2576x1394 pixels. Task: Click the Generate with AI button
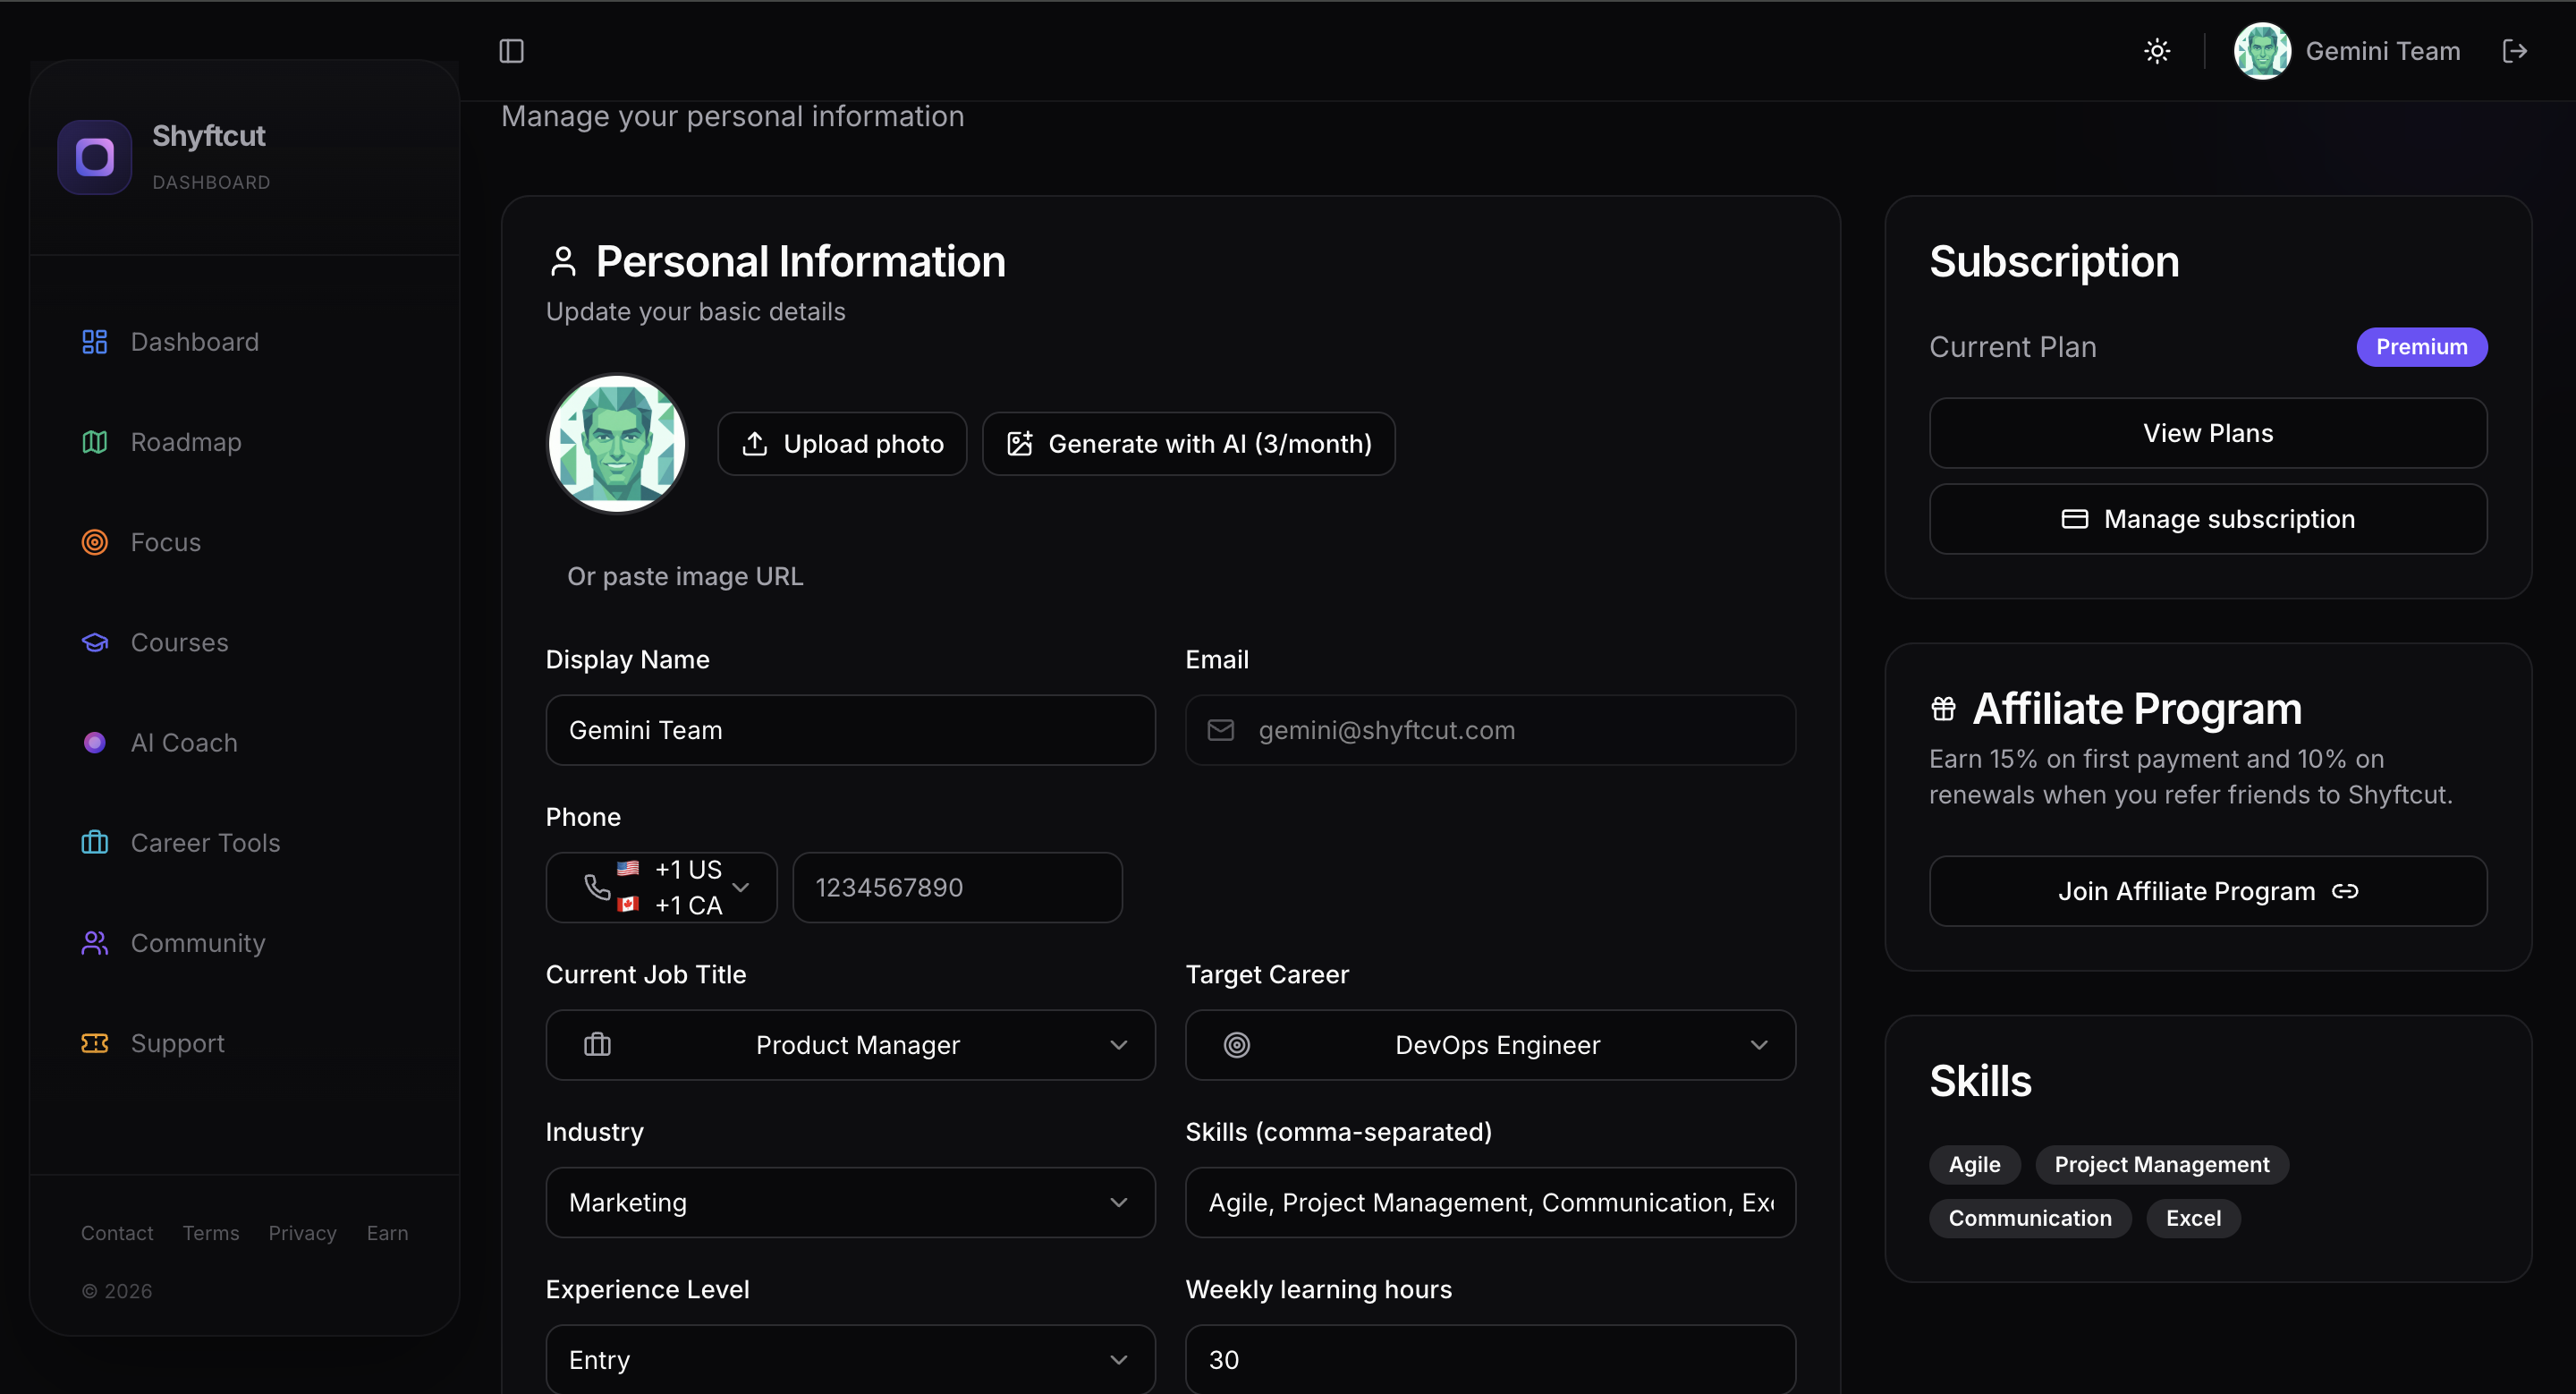pos(1188,444)
